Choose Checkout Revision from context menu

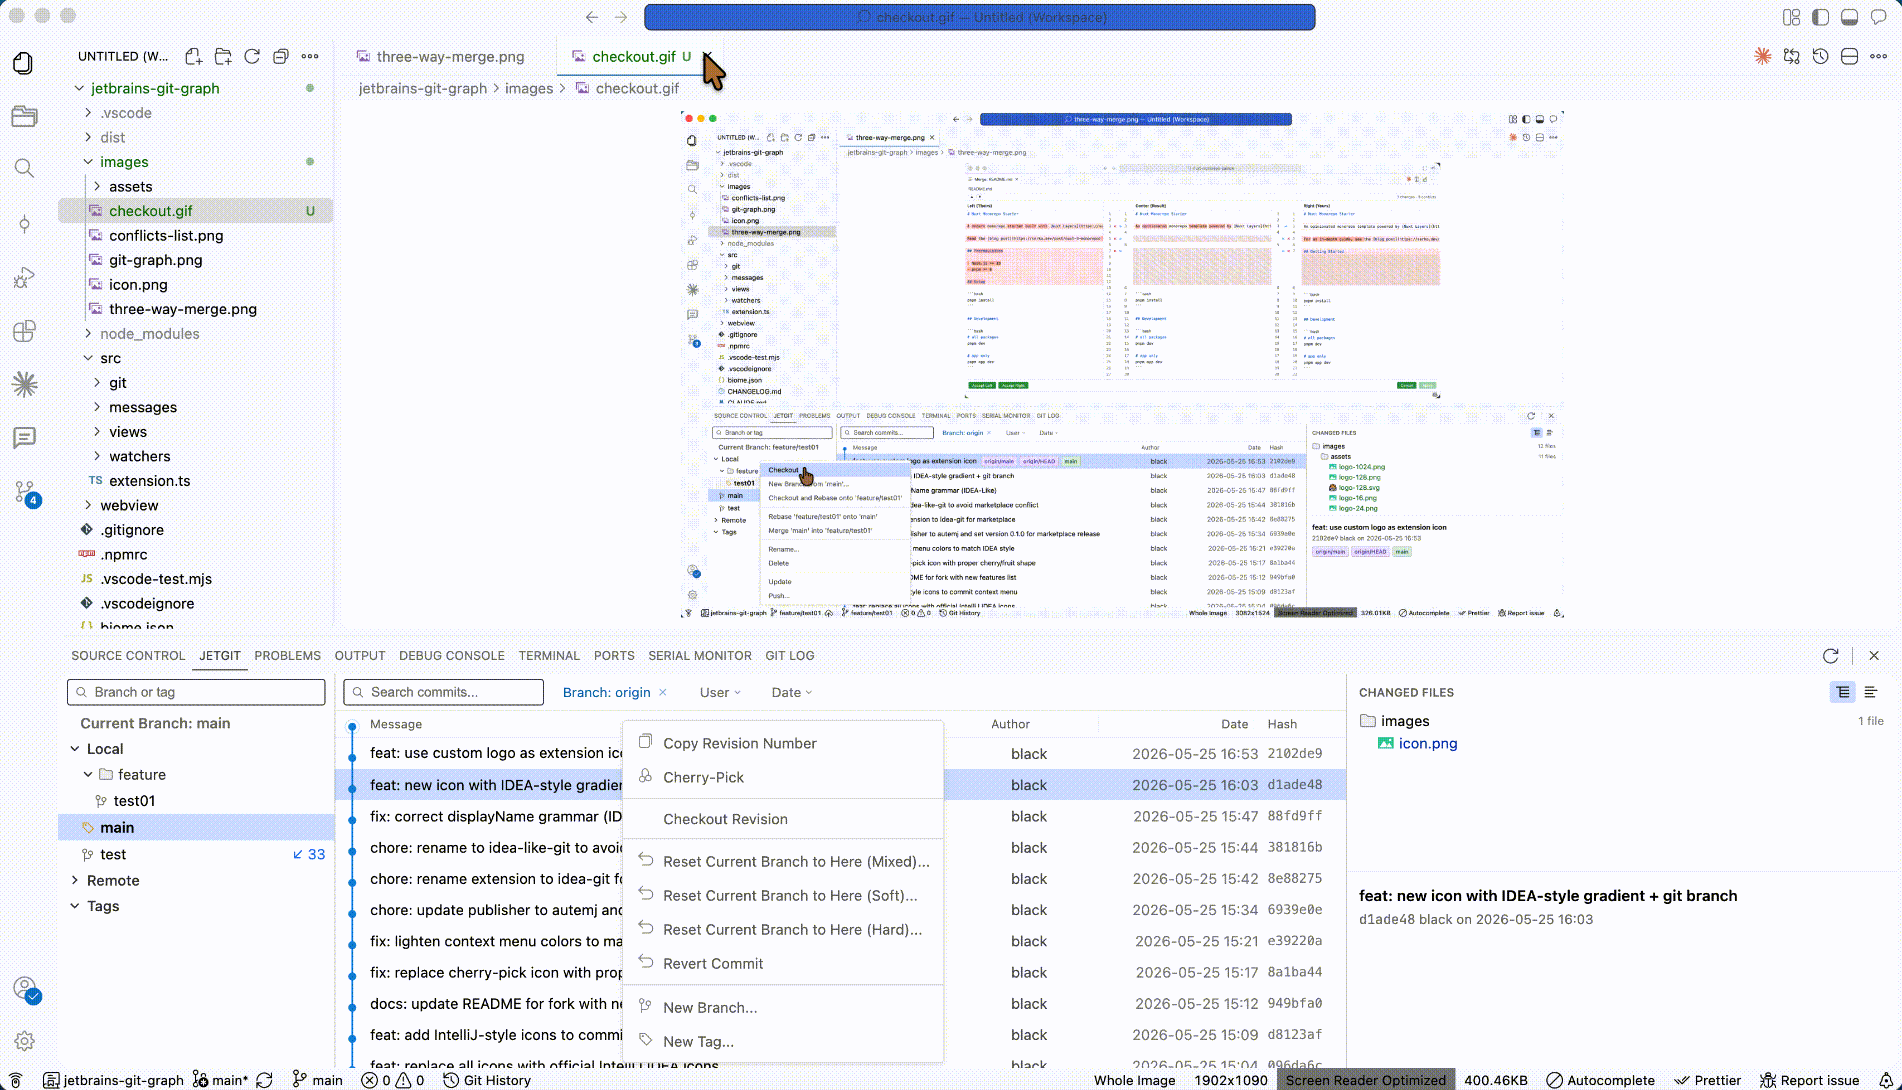pos(783,819)
